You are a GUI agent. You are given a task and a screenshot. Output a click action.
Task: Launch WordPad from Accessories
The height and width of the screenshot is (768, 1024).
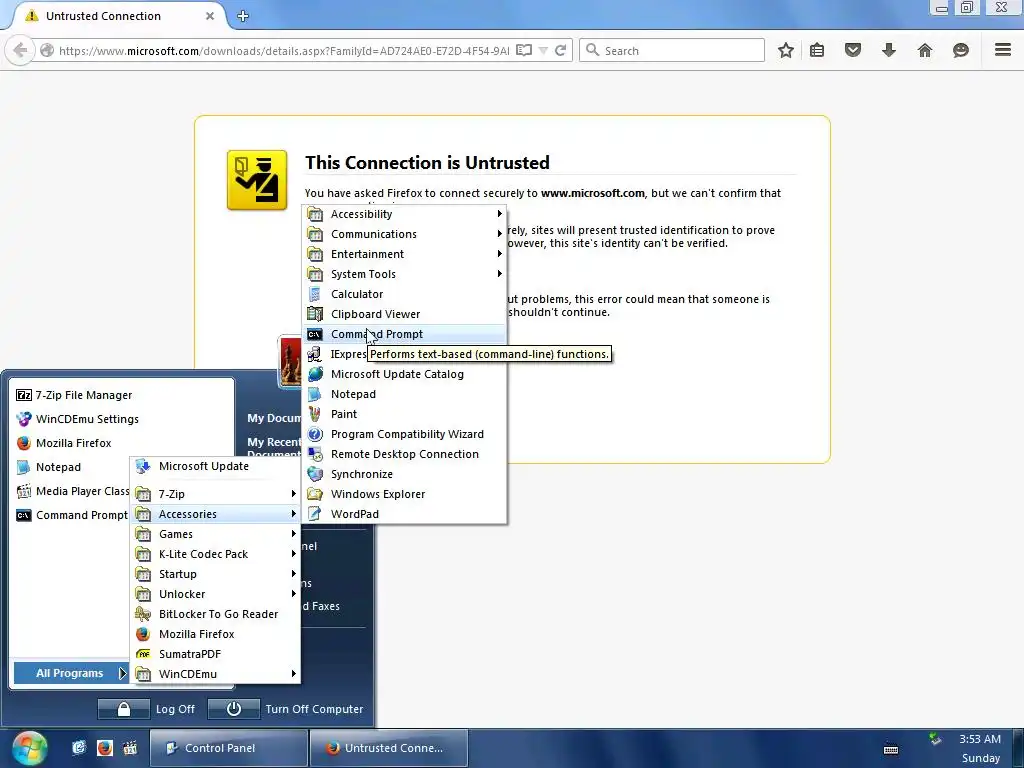[x=405, y=514]
